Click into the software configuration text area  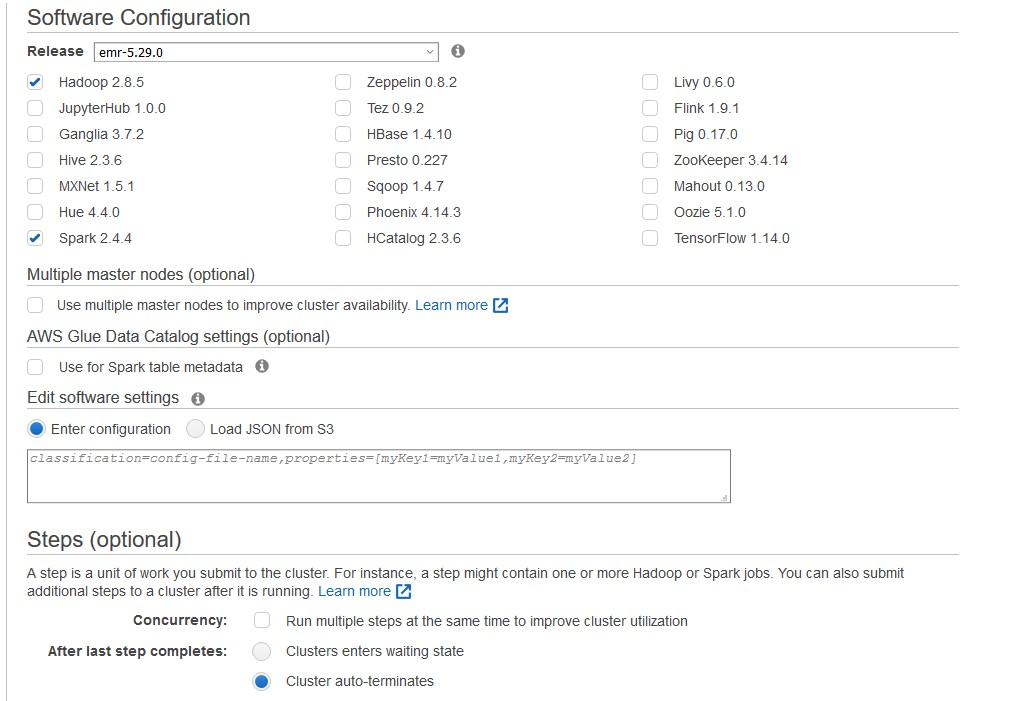point(379,476)
